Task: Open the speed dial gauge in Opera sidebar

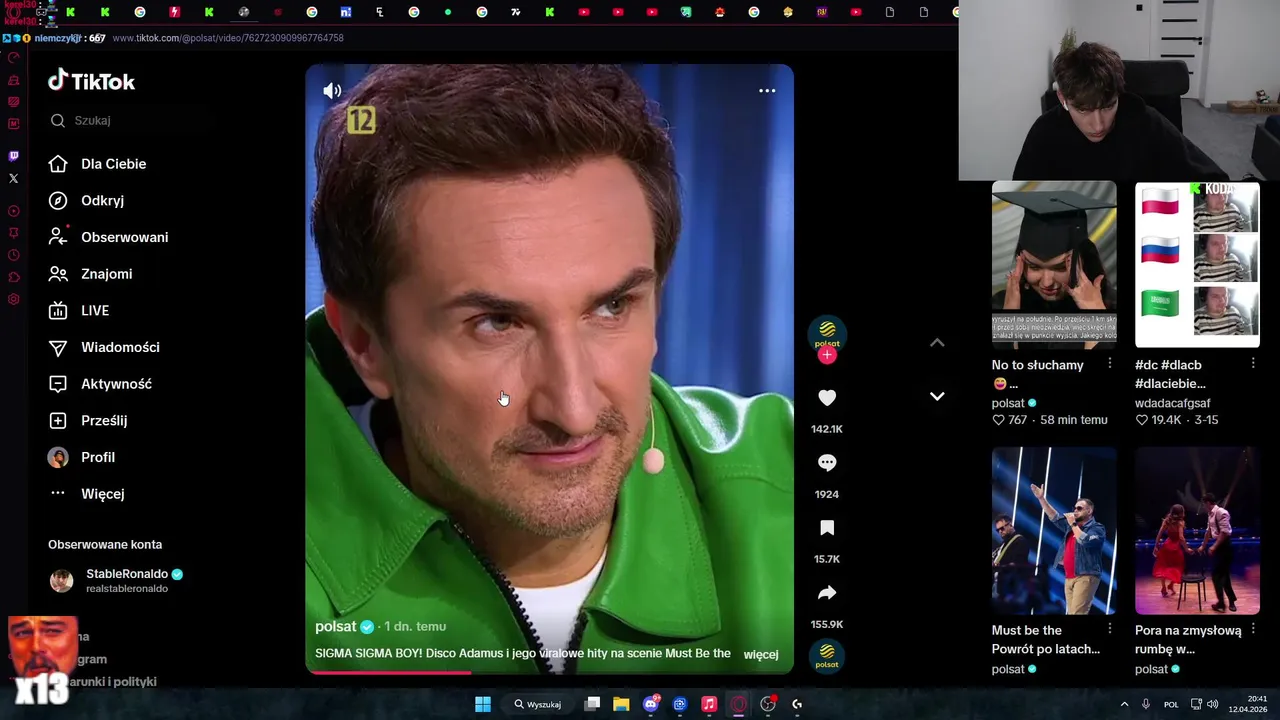Action: coord(13,58)
